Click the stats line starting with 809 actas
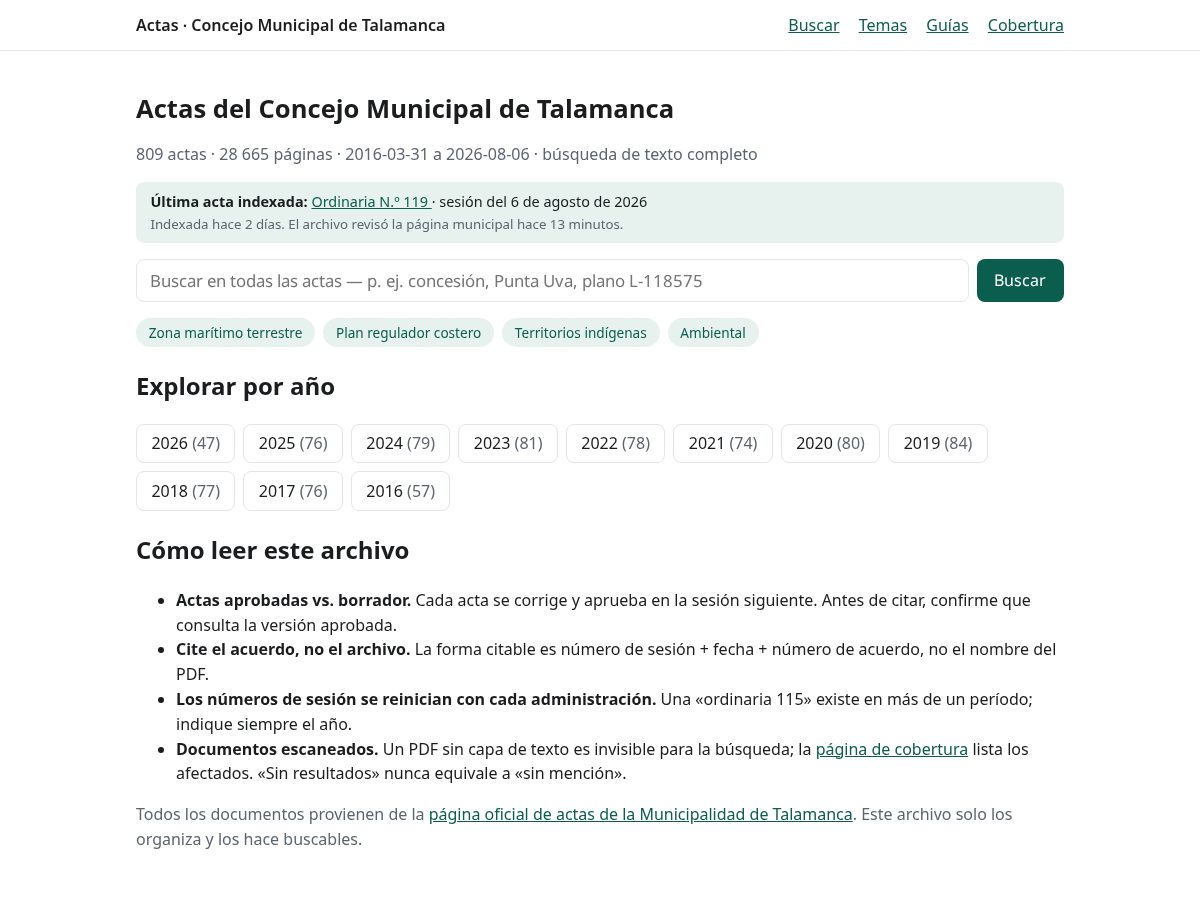 (x=447, y=154)
